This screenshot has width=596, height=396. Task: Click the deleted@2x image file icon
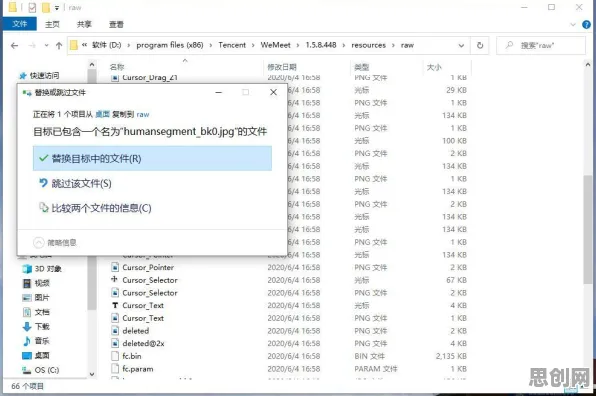(115, 344)
